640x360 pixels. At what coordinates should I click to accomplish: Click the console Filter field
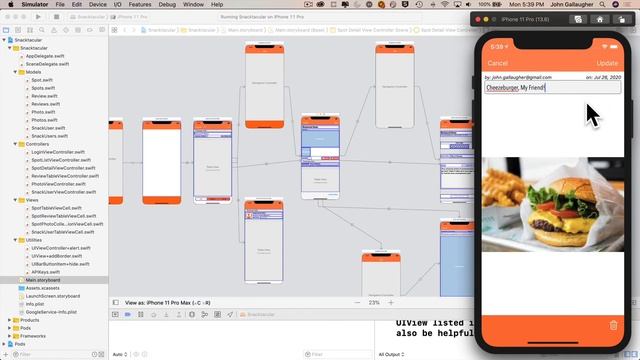(x=338, y=354)
